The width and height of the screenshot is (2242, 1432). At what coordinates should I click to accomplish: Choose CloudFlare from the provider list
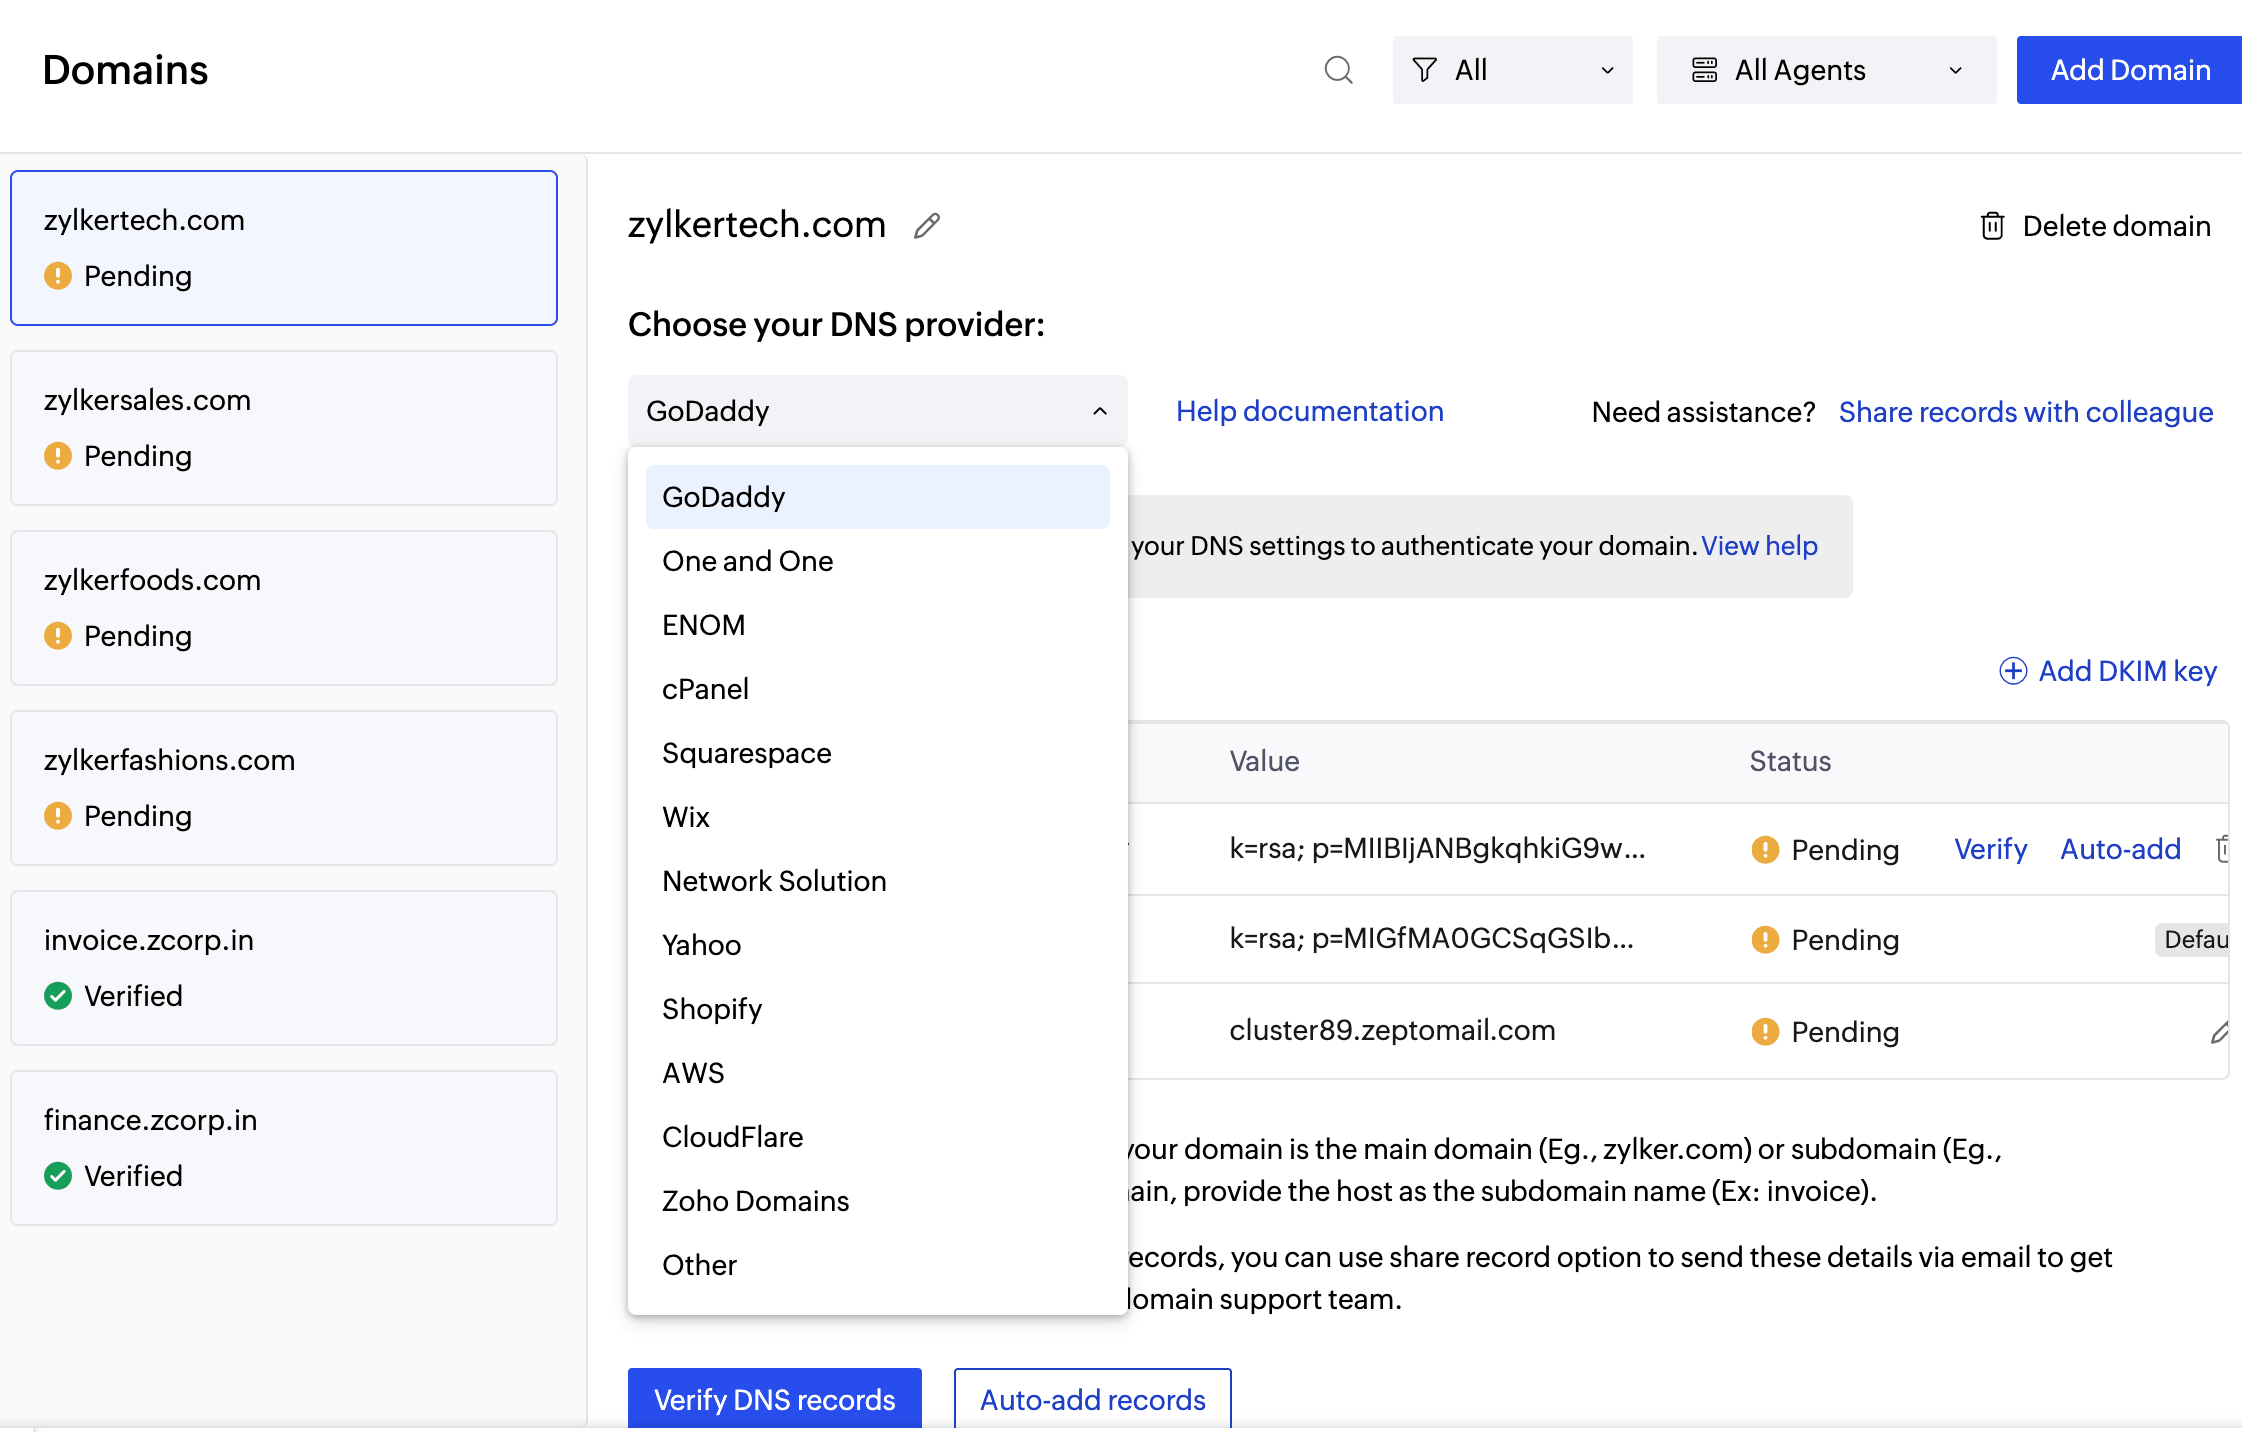coord(877,1137)
